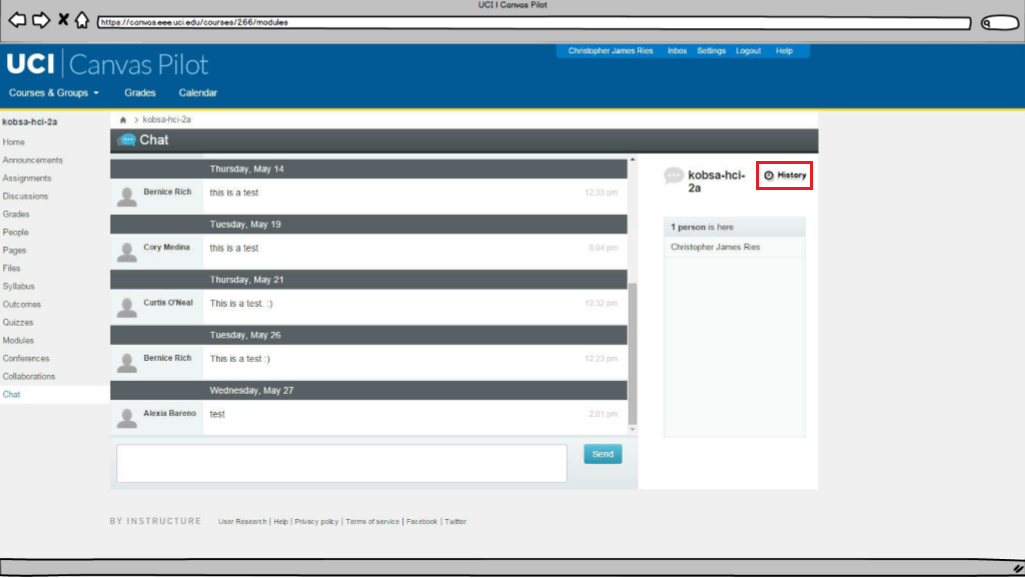Click Alexia Bareno's avatar icon
Image resolution: width=1025 pixels, height=578 pixels.
pyautogui.click(x=127, y=417)
